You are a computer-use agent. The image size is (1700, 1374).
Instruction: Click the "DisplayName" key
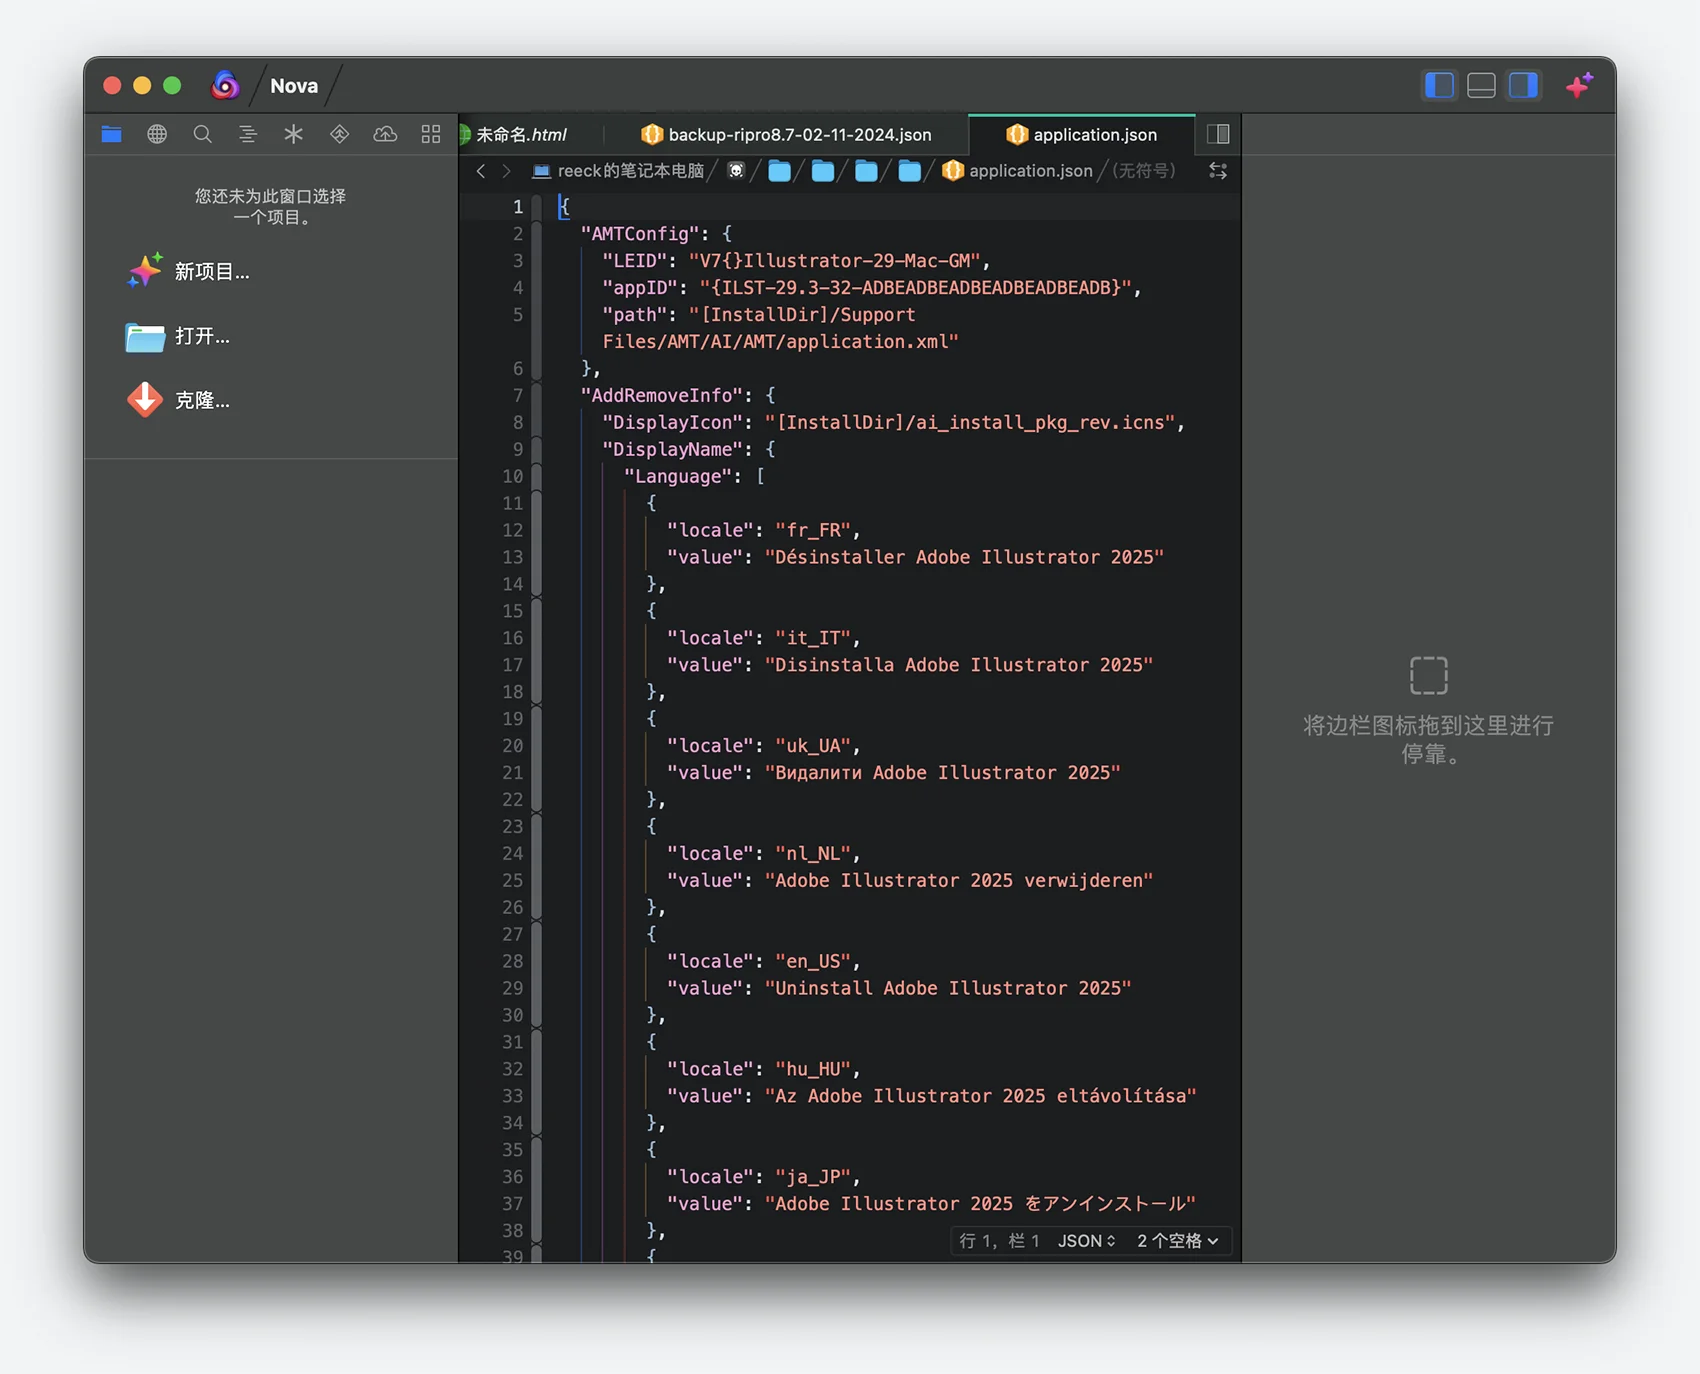tap(672, 449)
